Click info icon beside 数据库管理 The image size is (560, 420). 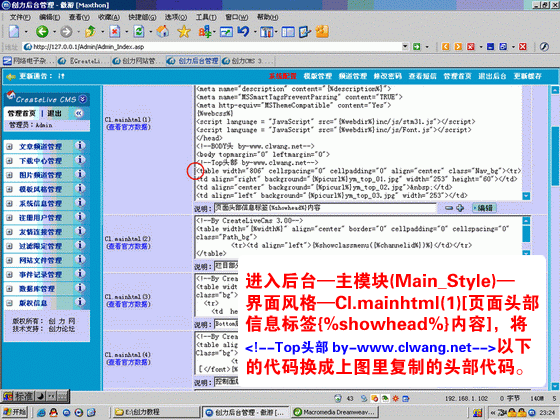(80, 288)
